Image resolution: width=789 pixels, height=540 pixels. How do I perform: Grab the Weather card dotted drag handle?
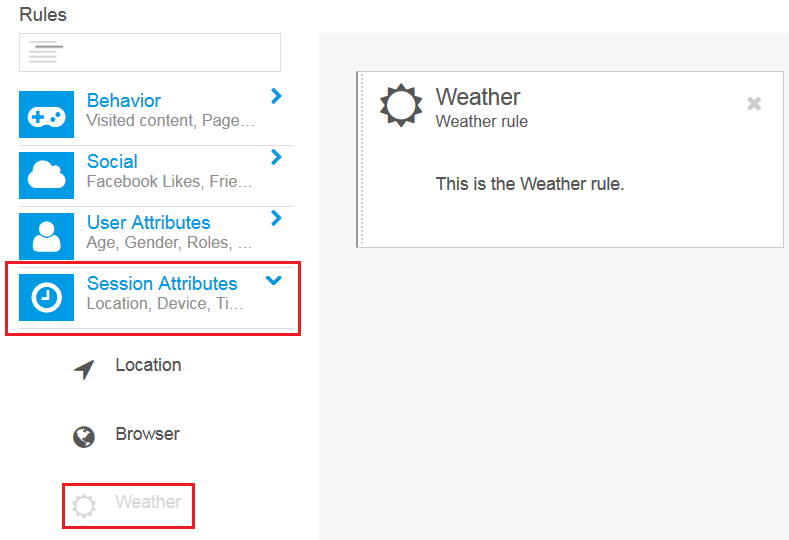click(x=360, y=160)
